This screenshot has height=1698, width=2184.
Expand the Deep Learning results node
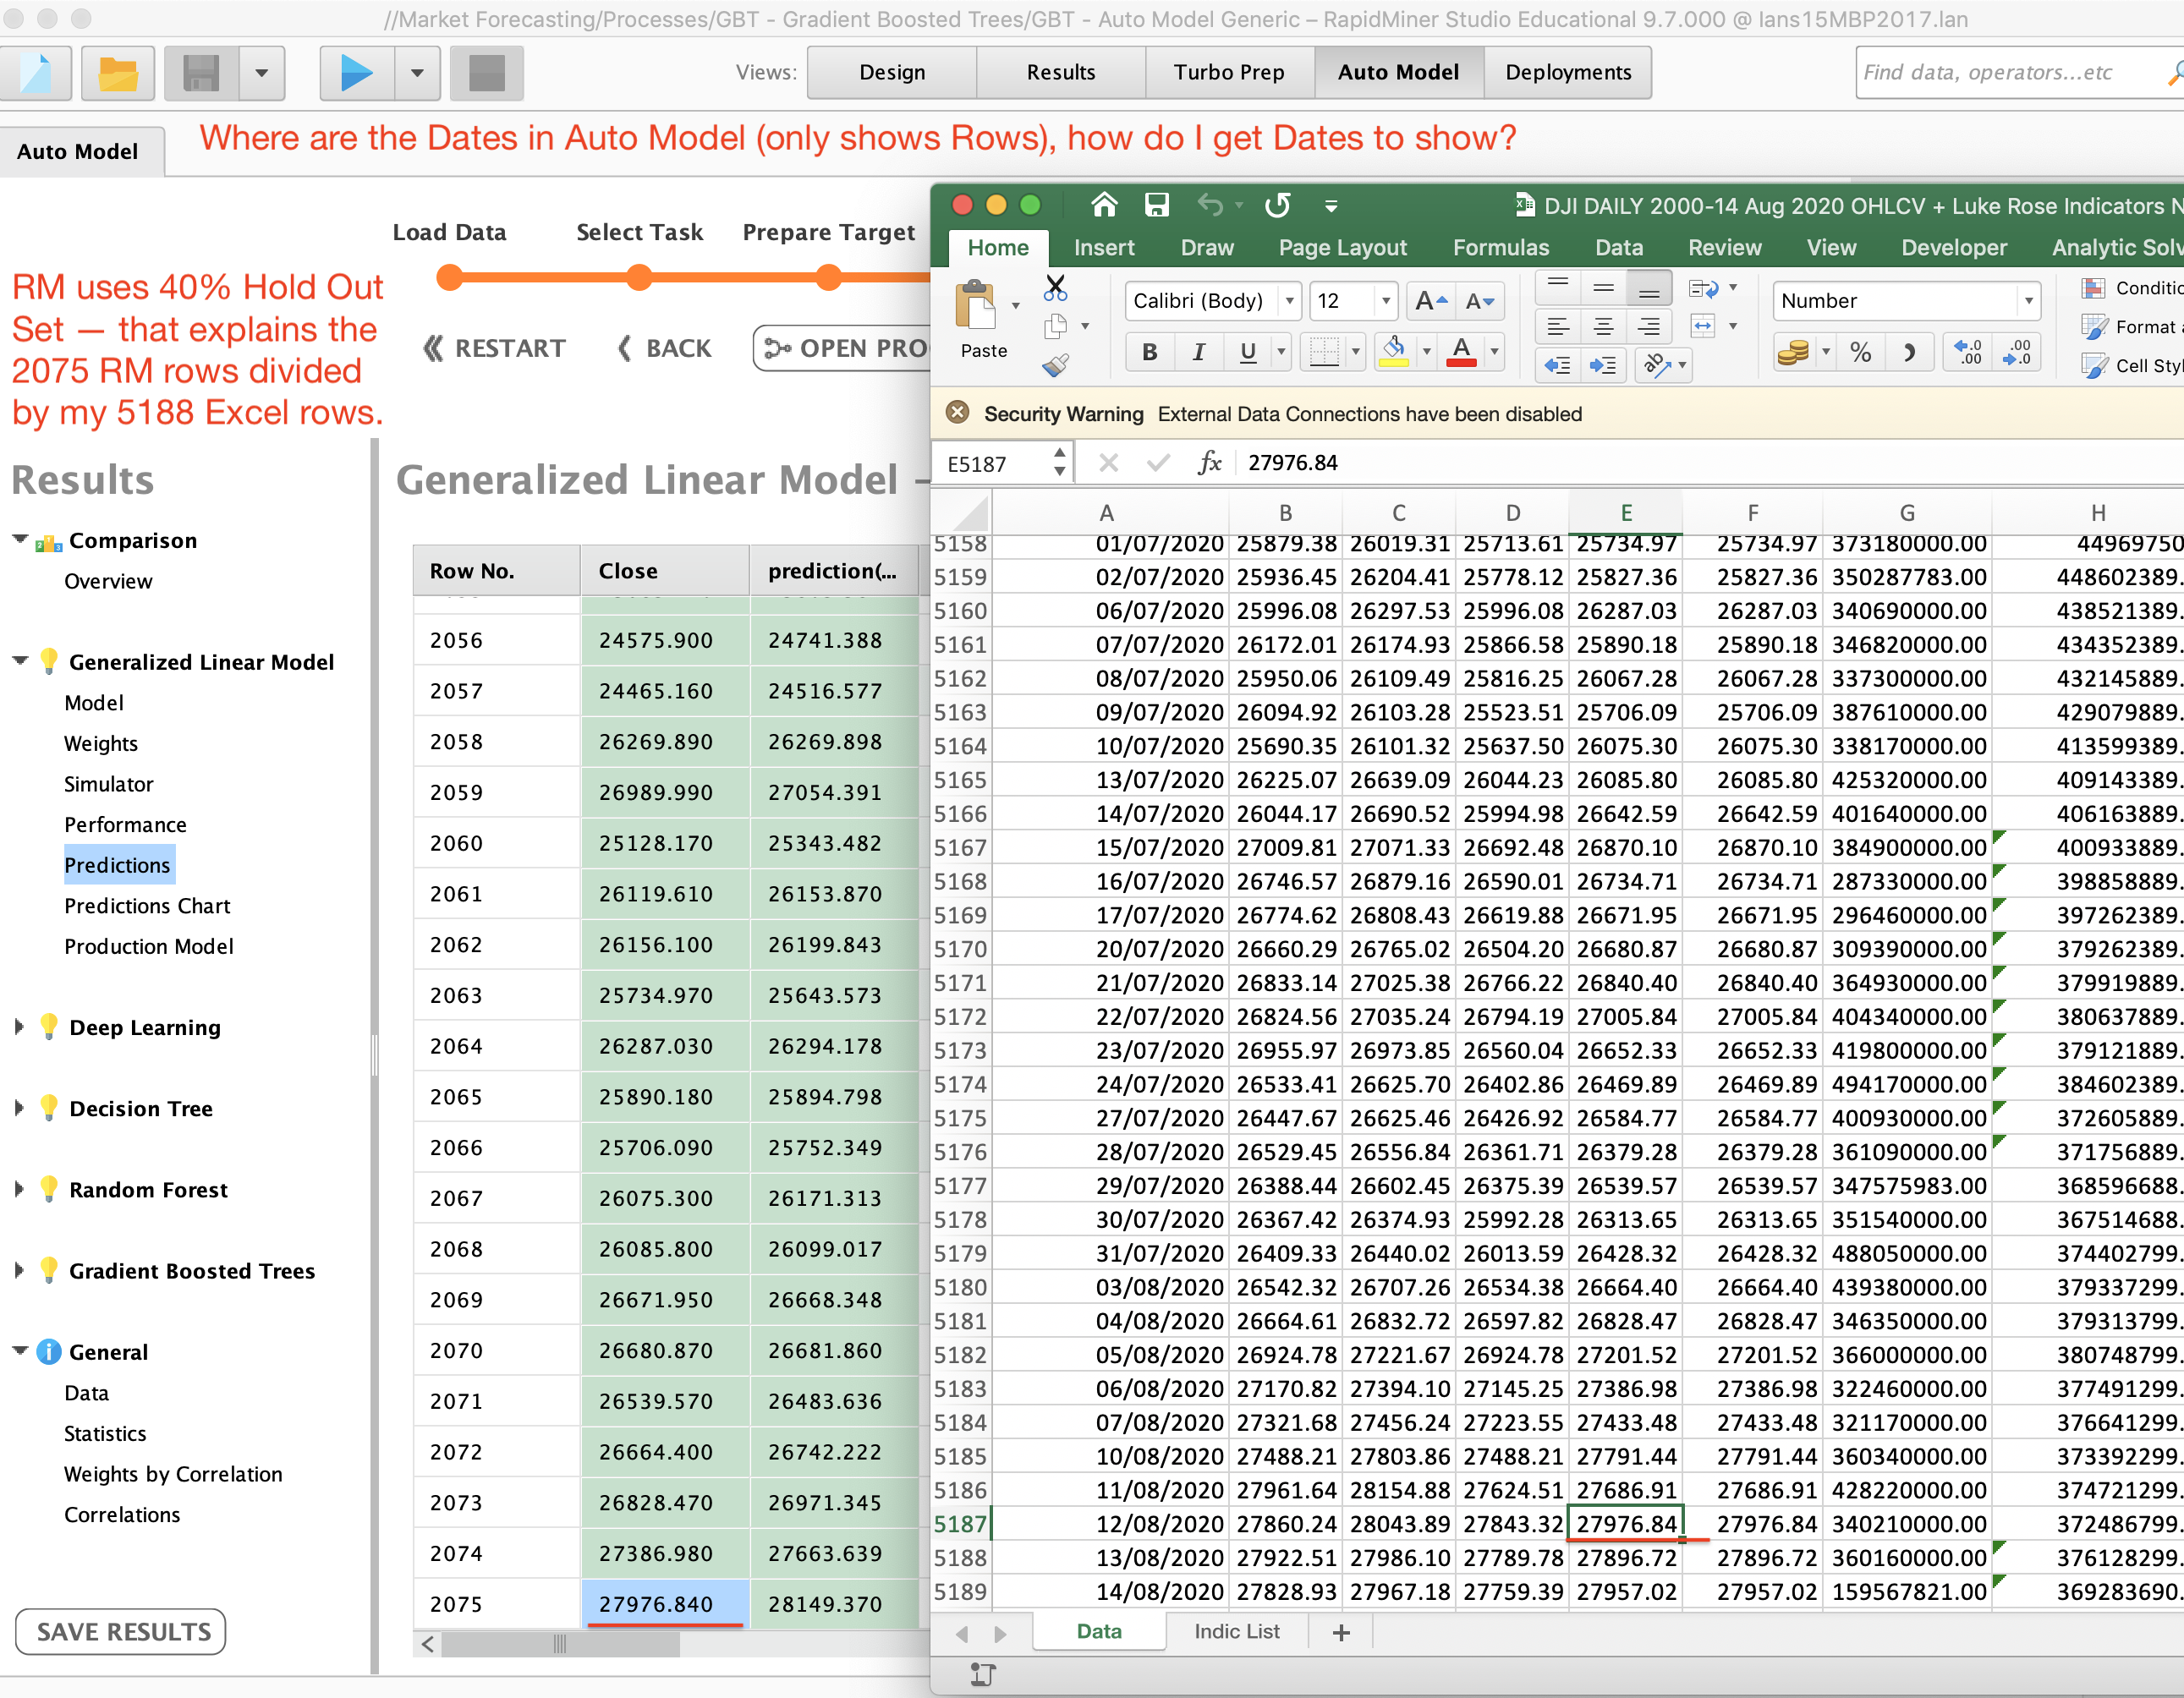19,1027
